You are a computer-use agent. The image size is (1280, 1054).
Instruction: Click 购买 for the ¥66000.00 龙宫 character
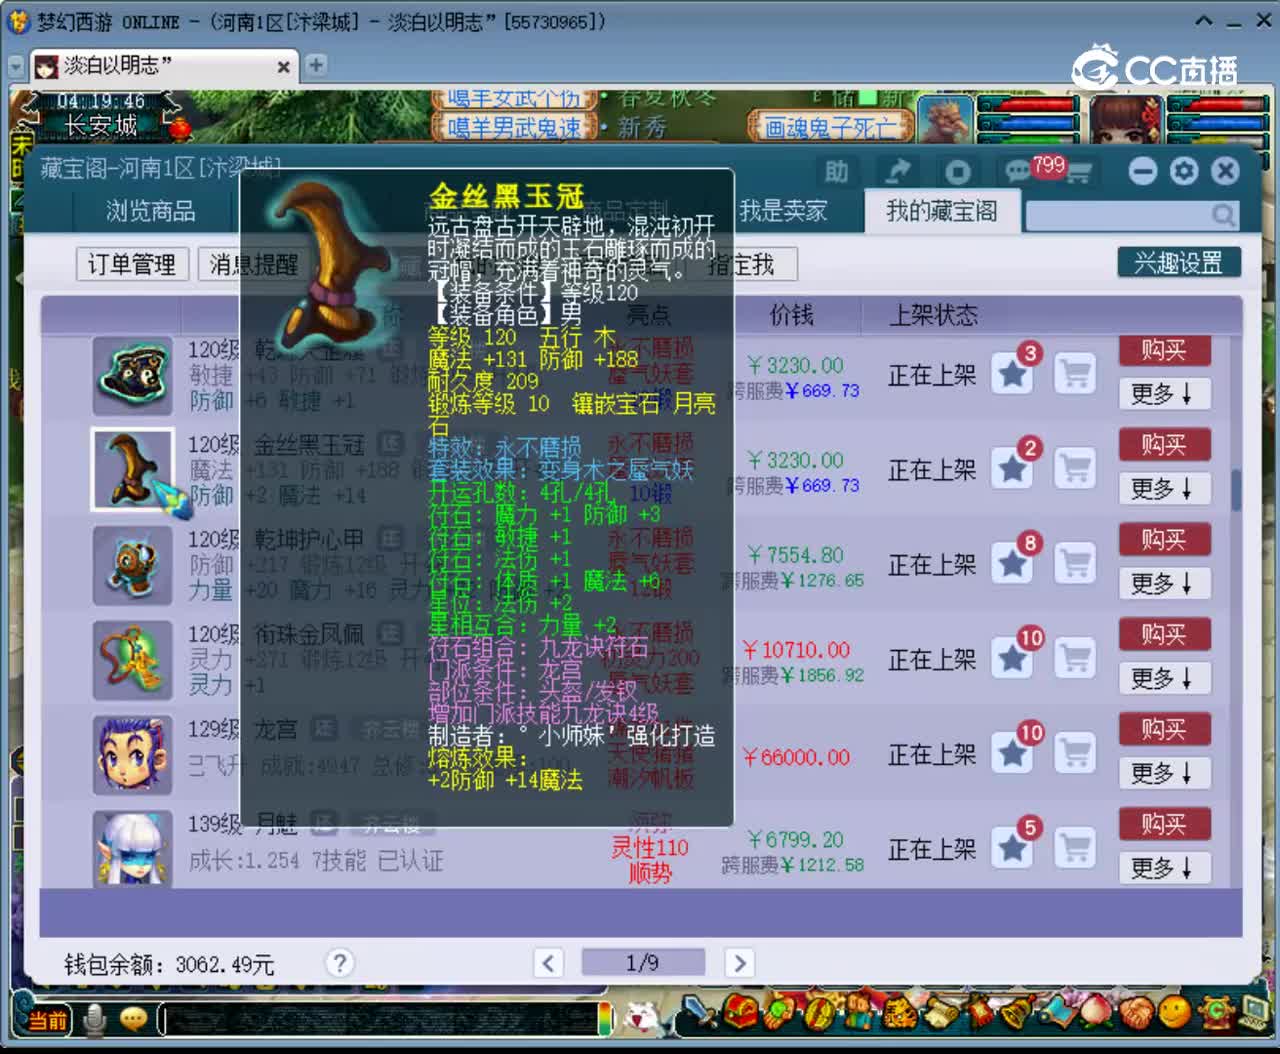[x=1164, y=729]
